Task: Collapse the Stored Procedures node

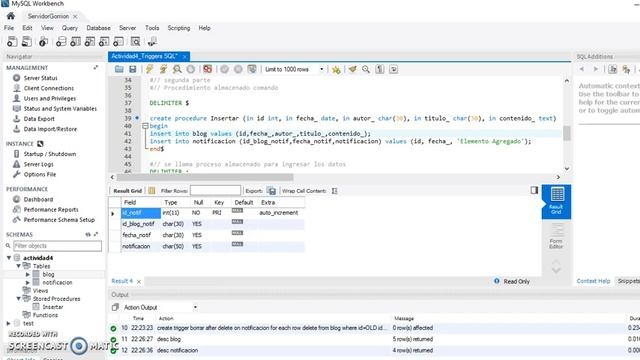Action: click(18, 299)
